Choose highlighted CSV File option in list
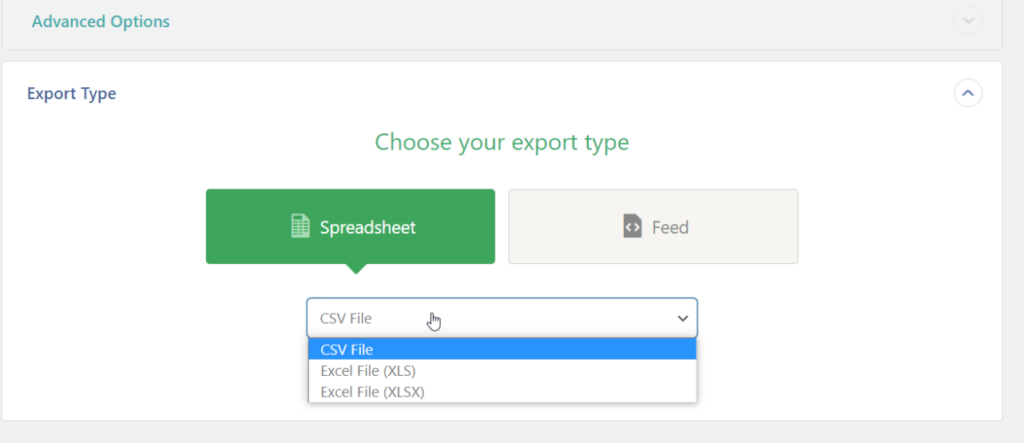This screenshot has width=1024, height=443. coord(502,350)
